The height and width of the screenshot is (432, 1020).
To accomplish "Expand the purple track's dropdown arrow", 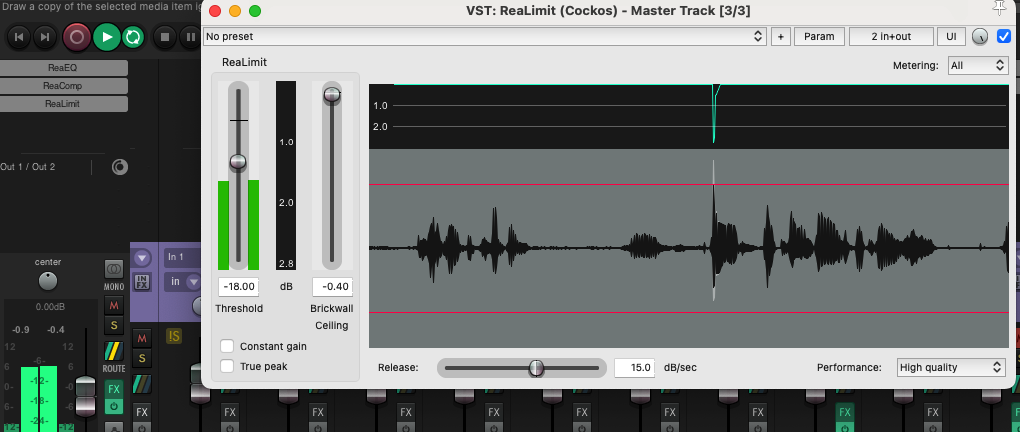I will pyautogui.click(x=141, y=259).
